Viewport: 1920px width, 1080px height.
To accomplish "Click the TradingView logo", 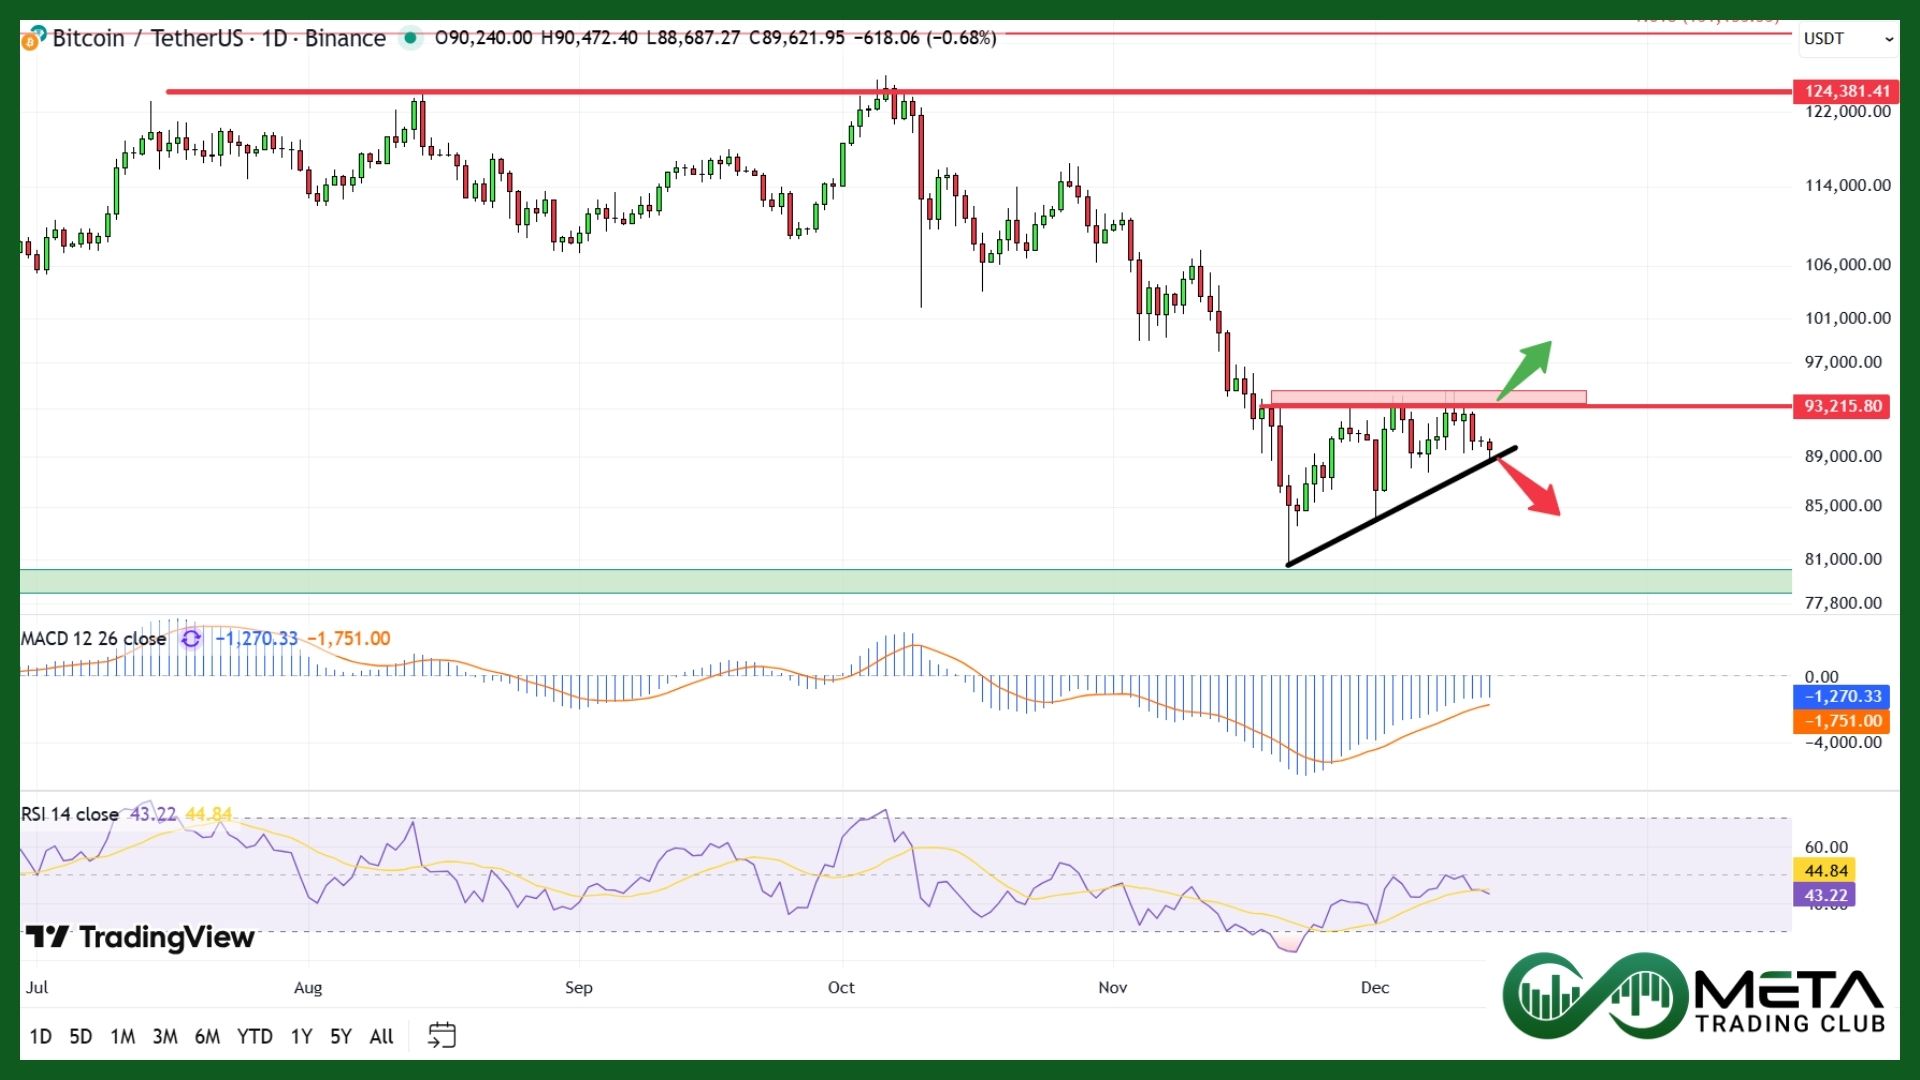I will pos(140,937).
